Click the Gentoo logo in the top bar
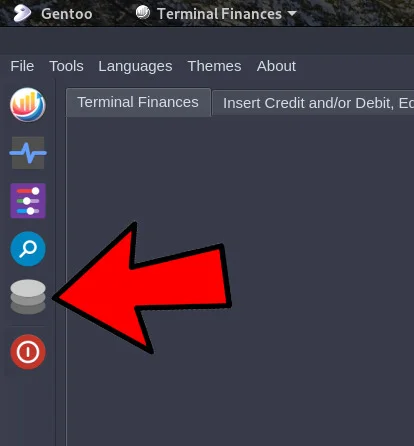This screenshot has width=414, height=446. (22, 13)
